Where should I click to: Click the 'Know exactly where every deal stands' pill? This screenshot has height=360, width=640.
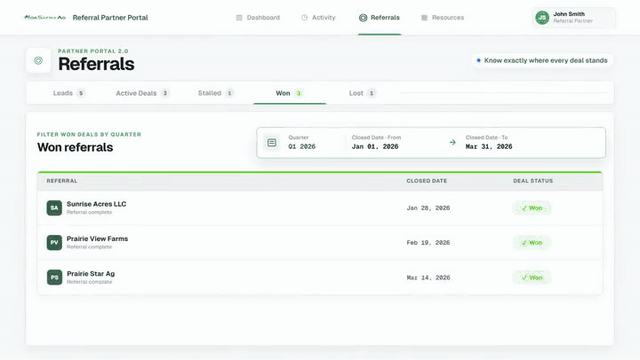(542, 60)
